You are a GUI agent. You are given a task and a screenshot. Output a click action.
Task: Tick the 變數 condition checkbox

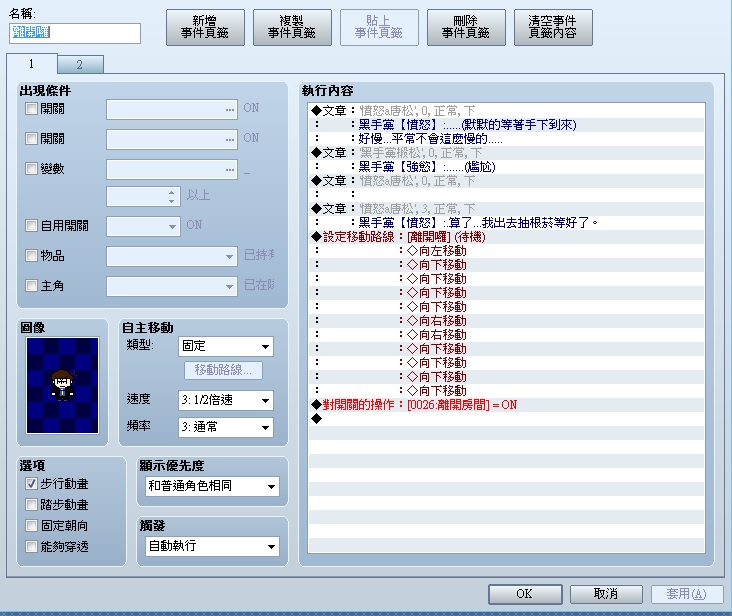[31, 168]
